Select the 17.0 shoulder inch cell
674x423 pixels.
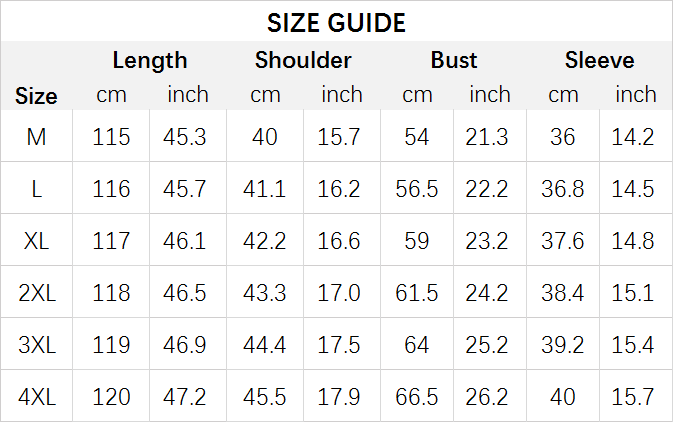(339, 293)
